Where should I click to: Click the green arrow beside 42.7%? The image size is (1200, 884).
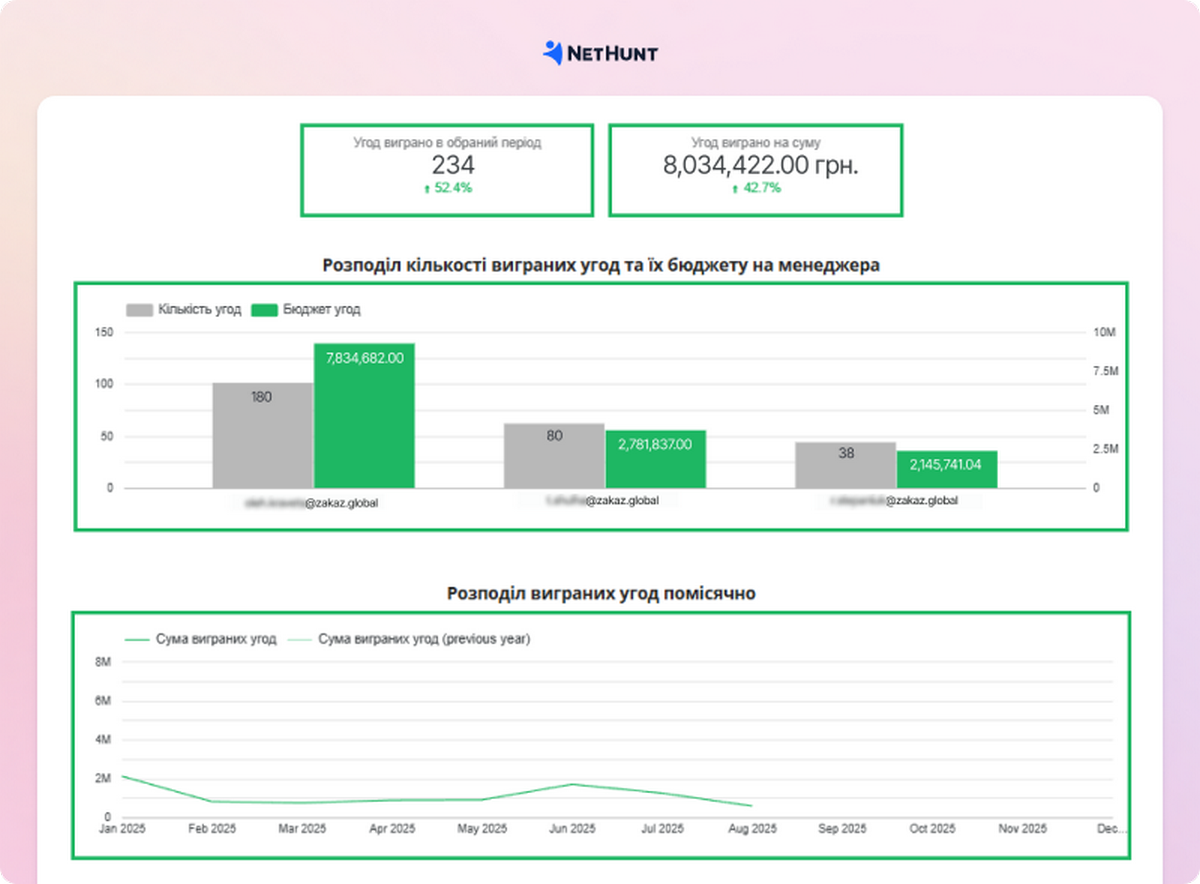click(735, 188)
